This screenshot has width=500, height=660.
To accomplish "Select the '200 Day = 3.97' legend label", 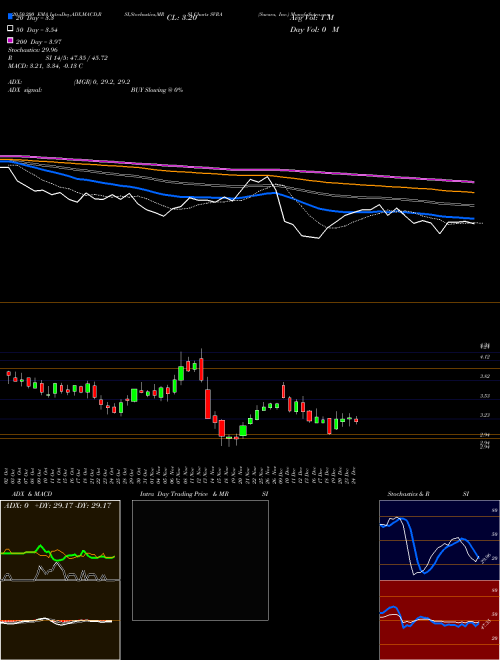I will click(x=38, y=42).
